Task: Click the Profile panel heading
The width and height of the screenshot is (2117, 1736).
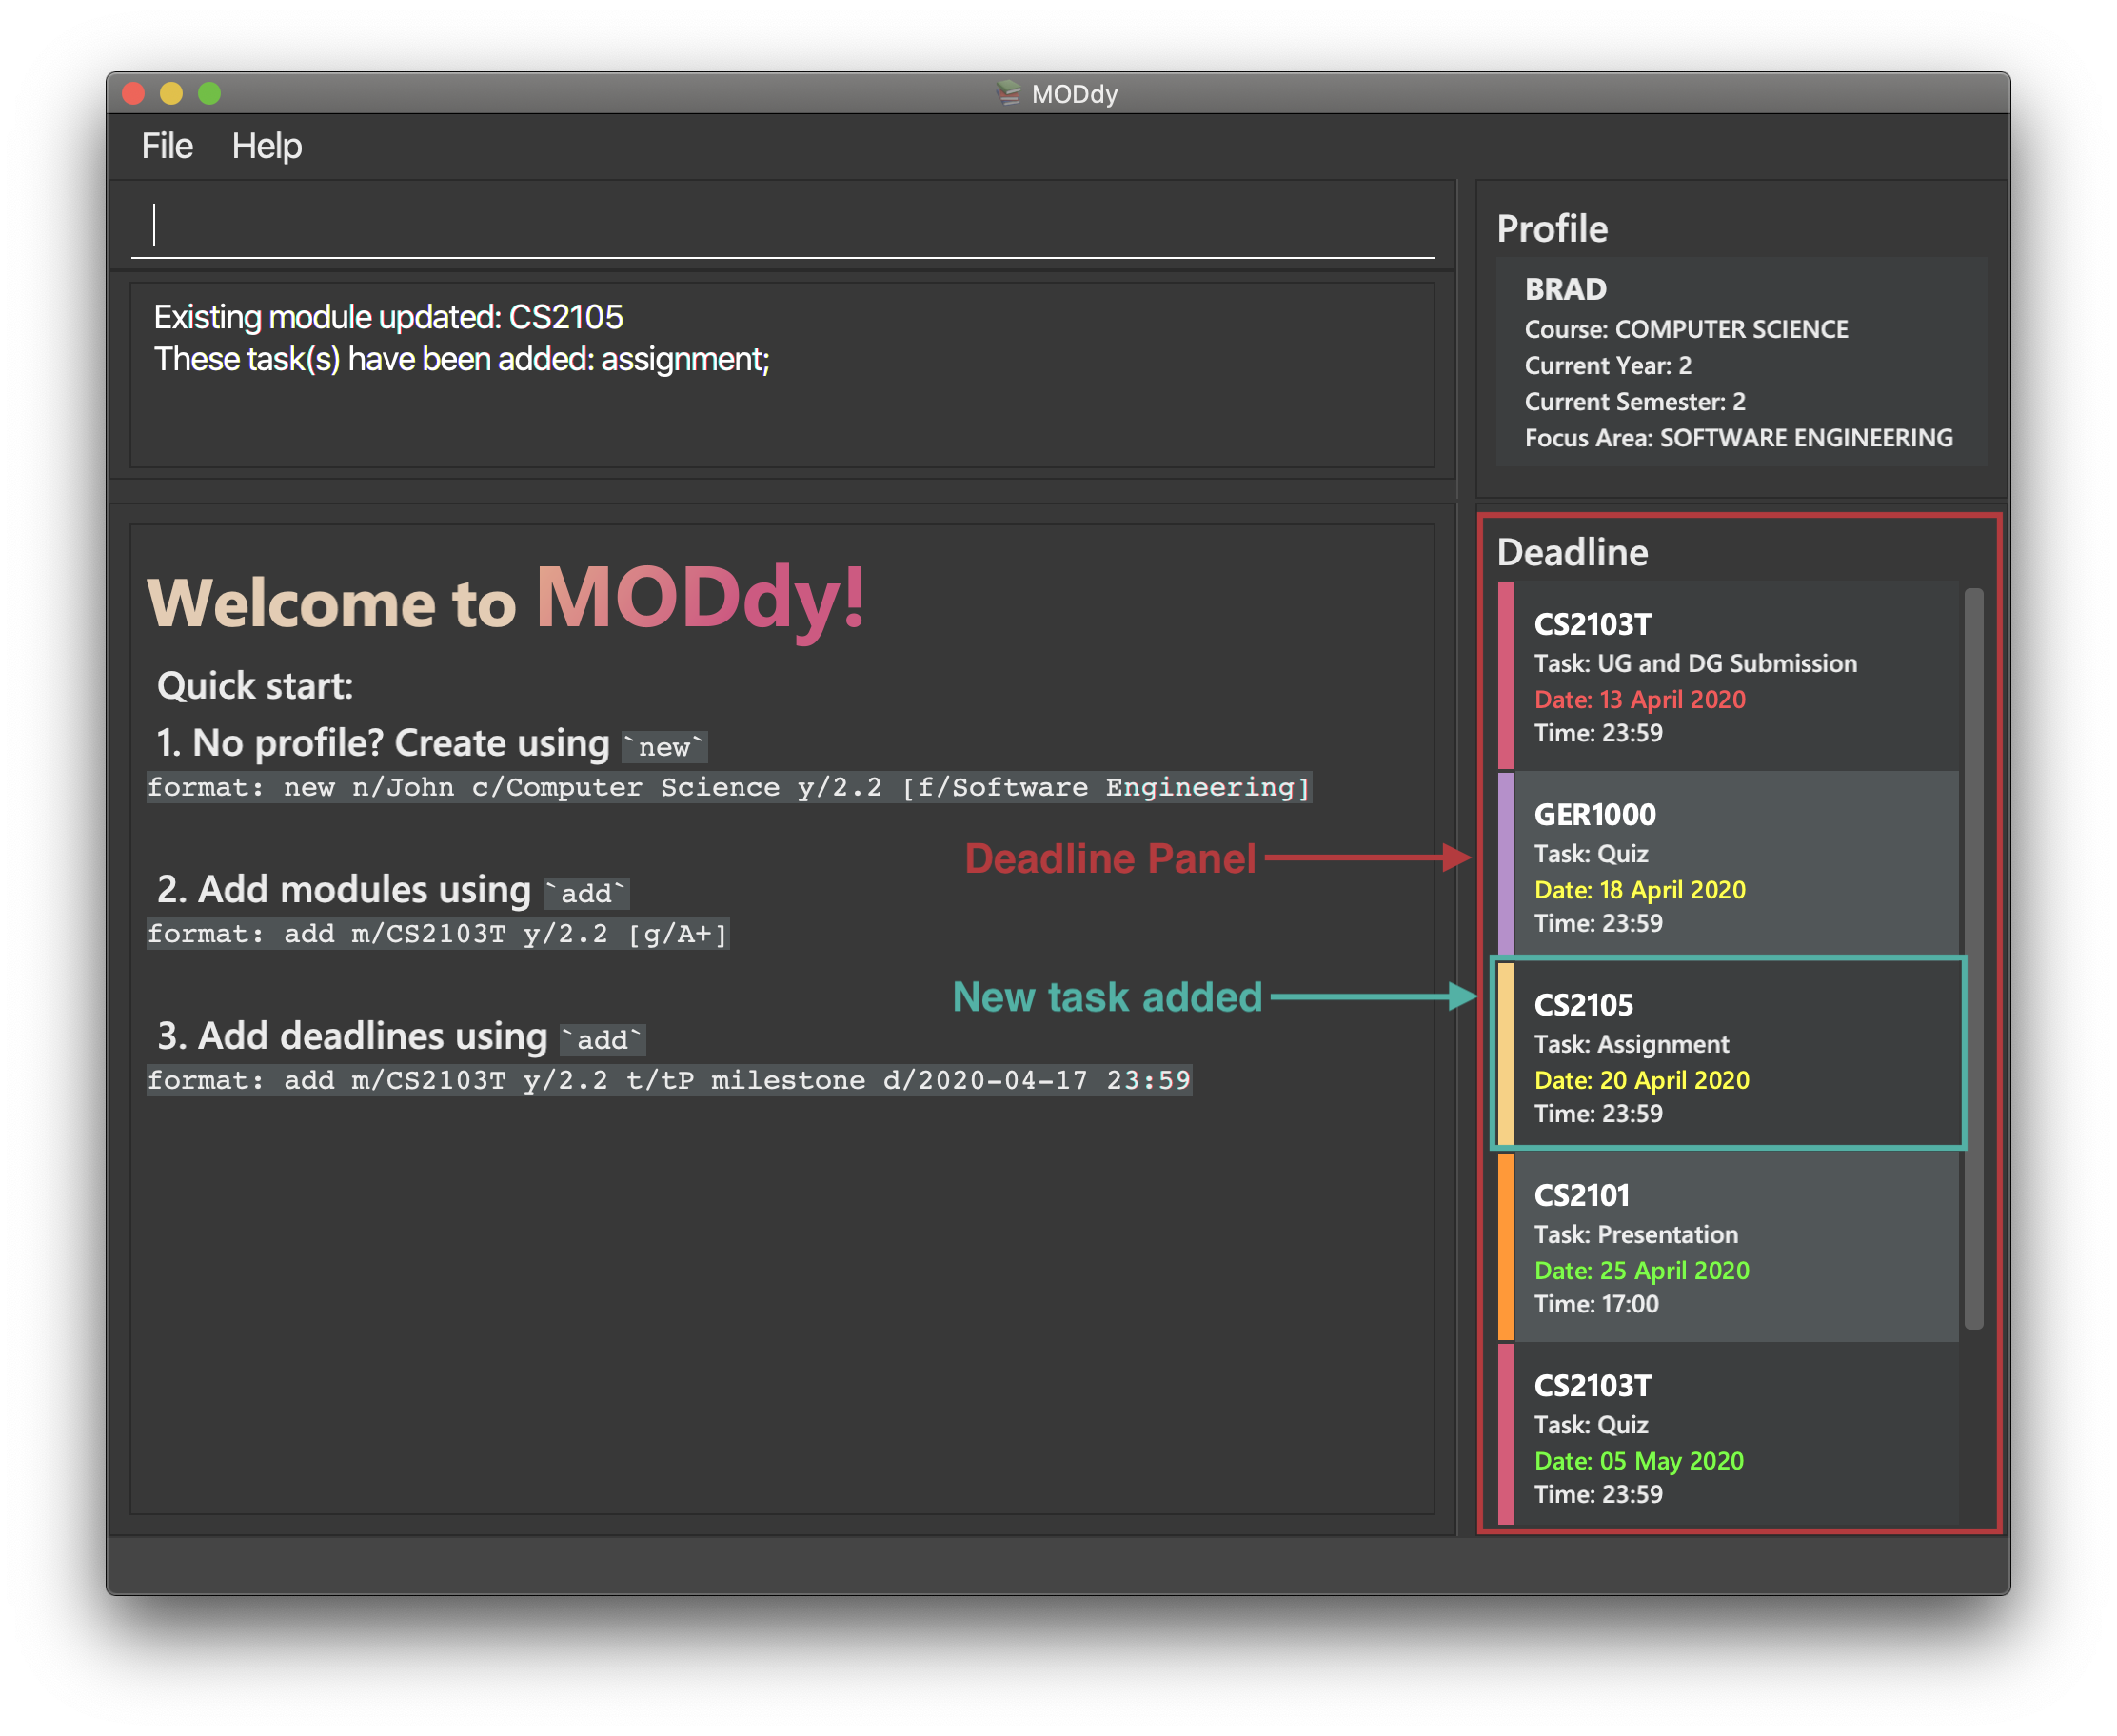Action: coord(1552,229)
